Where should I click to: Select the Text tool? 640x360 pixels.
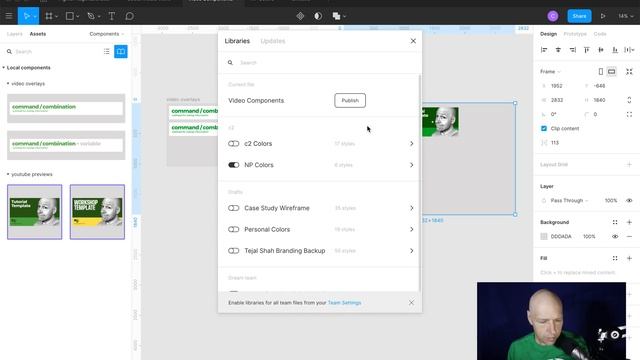pos(111,16)
